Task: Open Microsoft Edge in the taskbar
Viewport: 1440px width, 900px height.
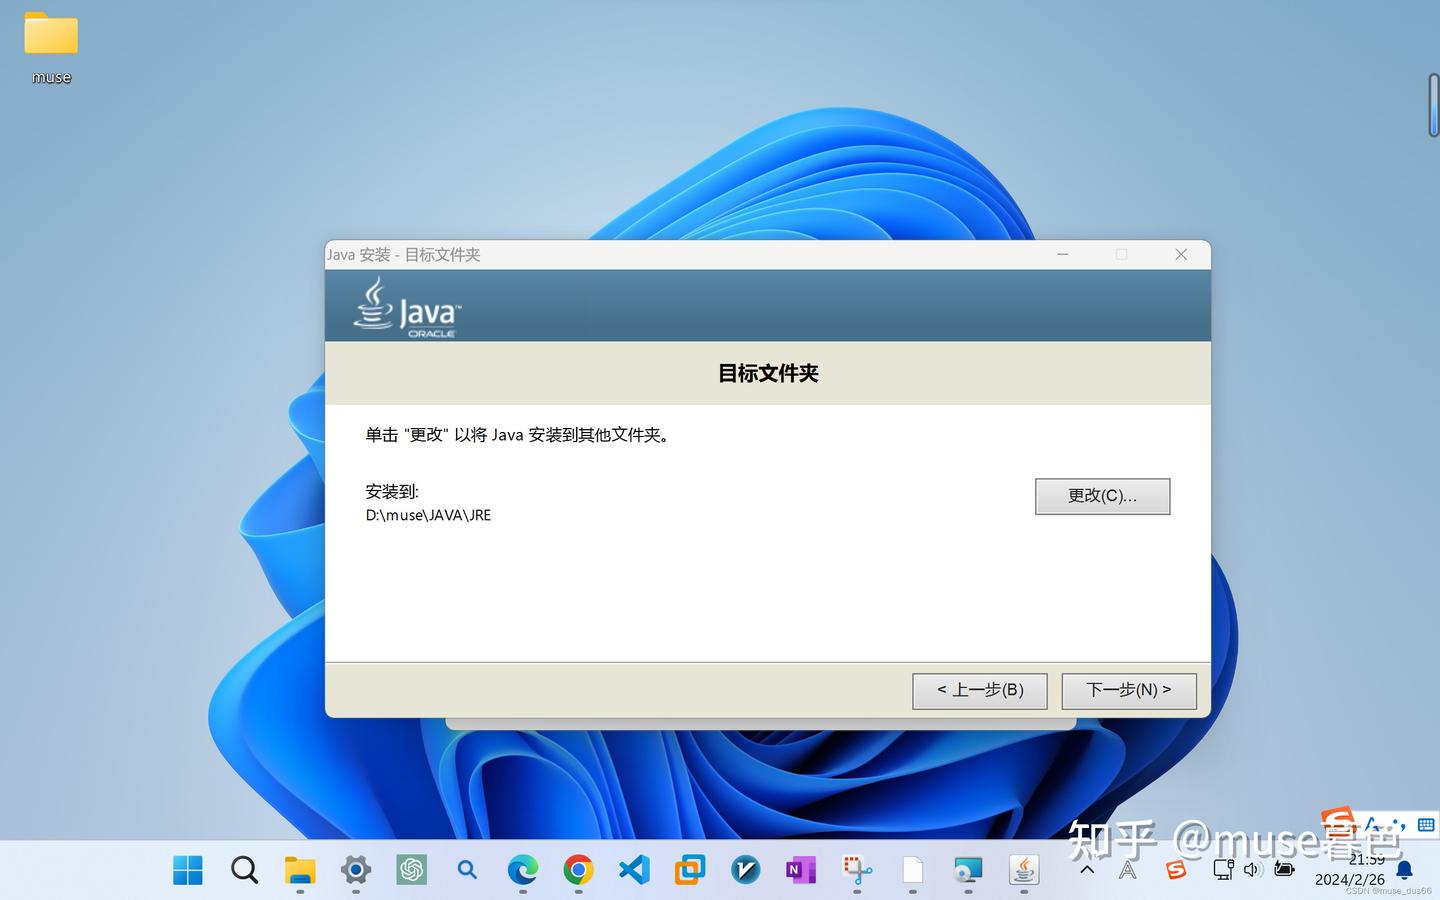Action: pos(522,871)
